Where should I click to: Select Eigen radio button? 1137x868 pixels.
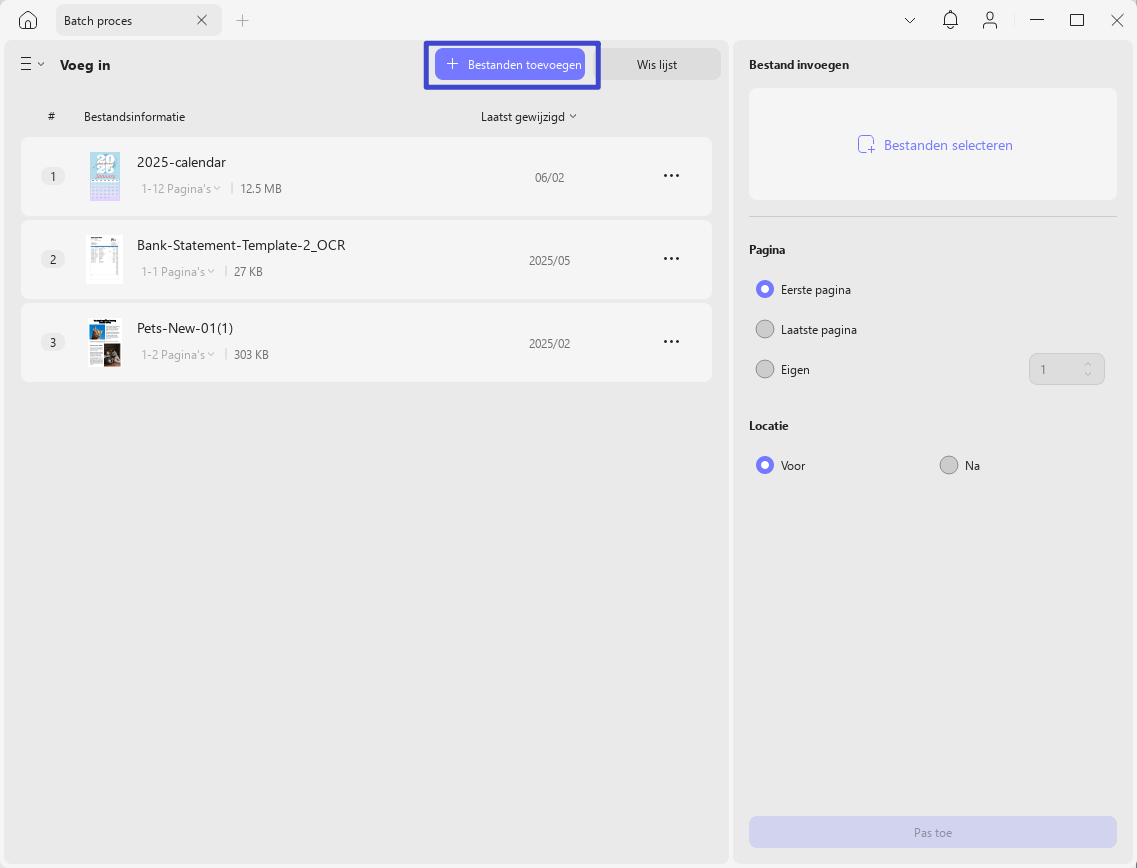coord(764,369)
